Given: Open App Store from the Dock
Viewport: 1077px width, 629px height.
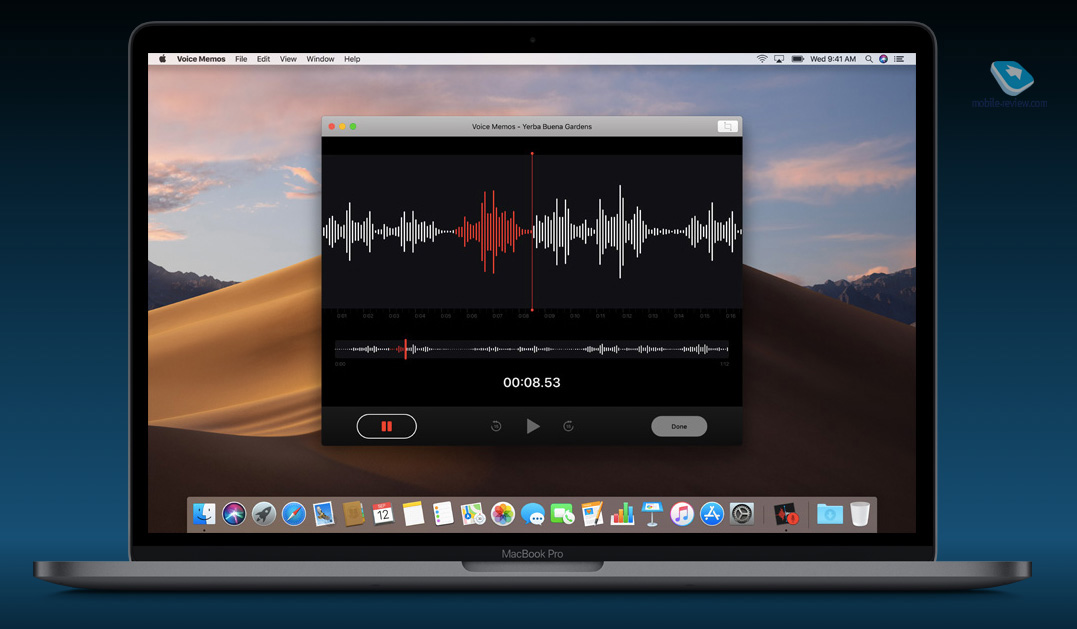Looking at the screenshot, I should (712, 514).
